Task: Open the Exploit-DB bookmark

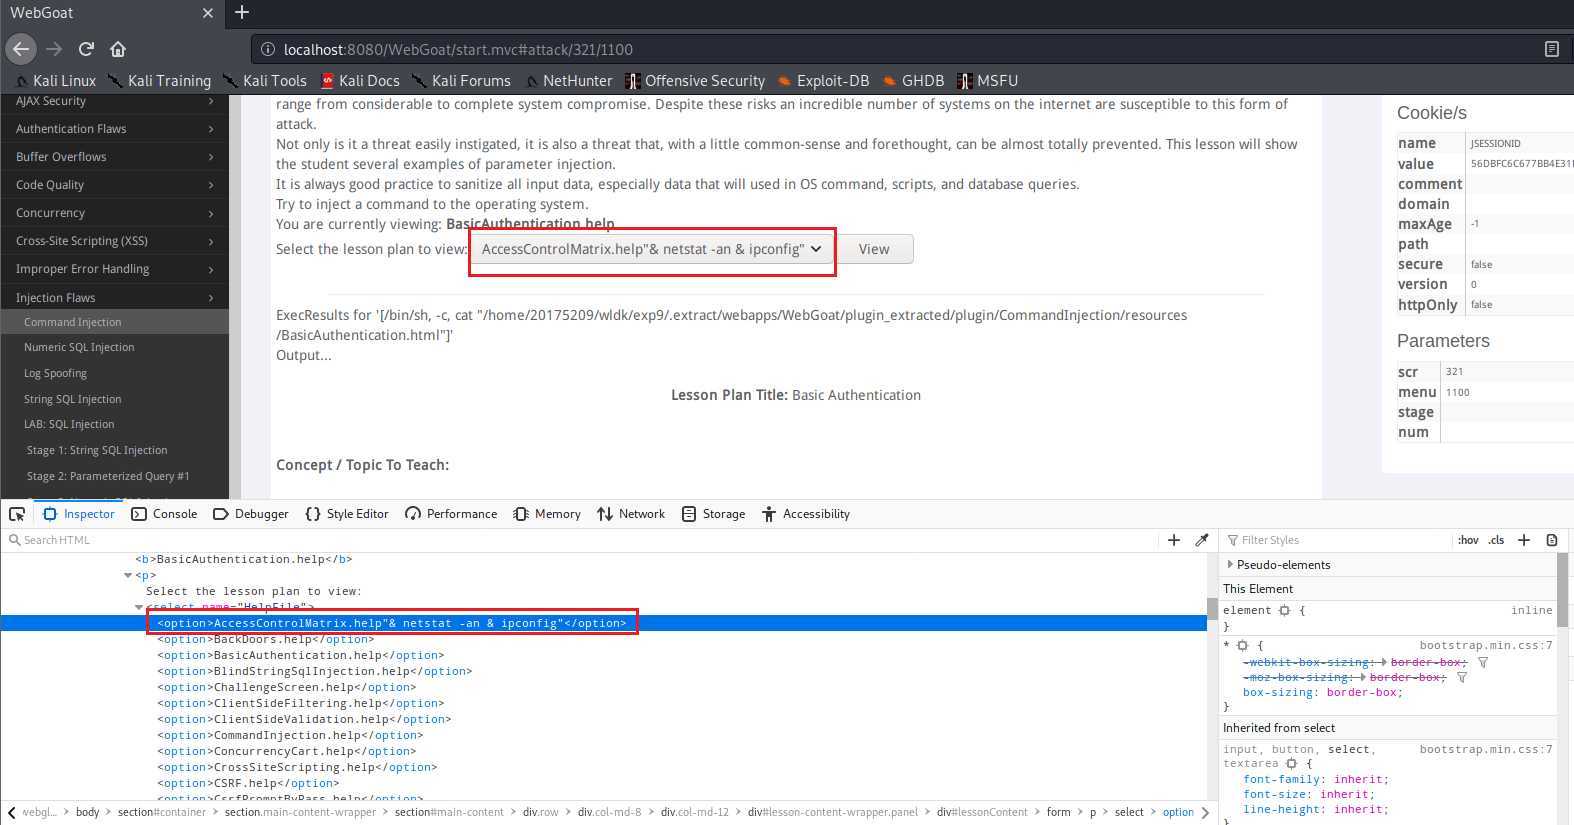Action: [823, 81]
